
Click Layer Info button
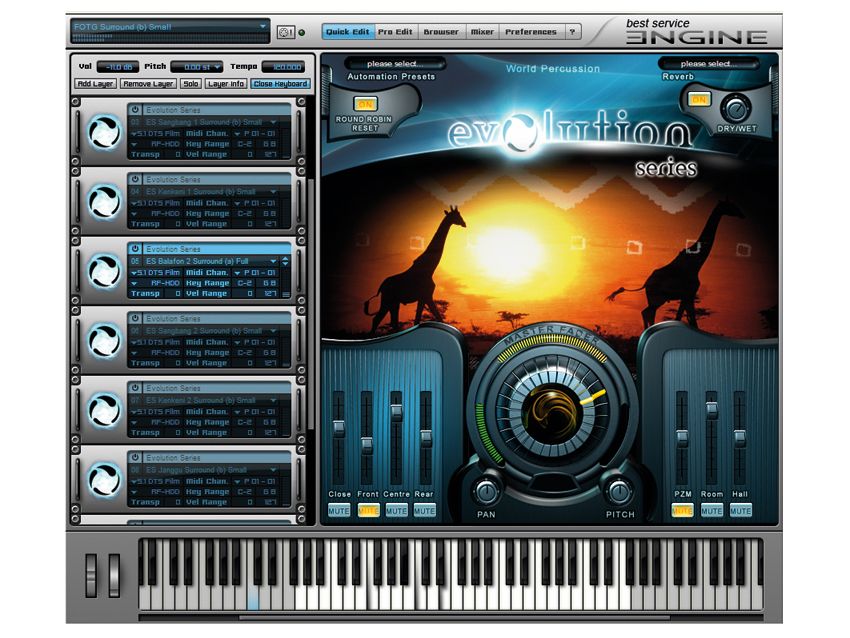[226, 83]
